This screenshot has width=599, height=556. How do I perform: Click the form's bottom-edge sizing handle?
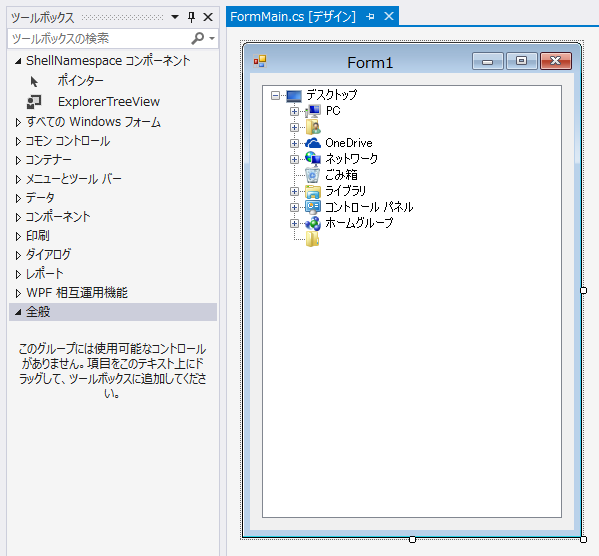412,539
